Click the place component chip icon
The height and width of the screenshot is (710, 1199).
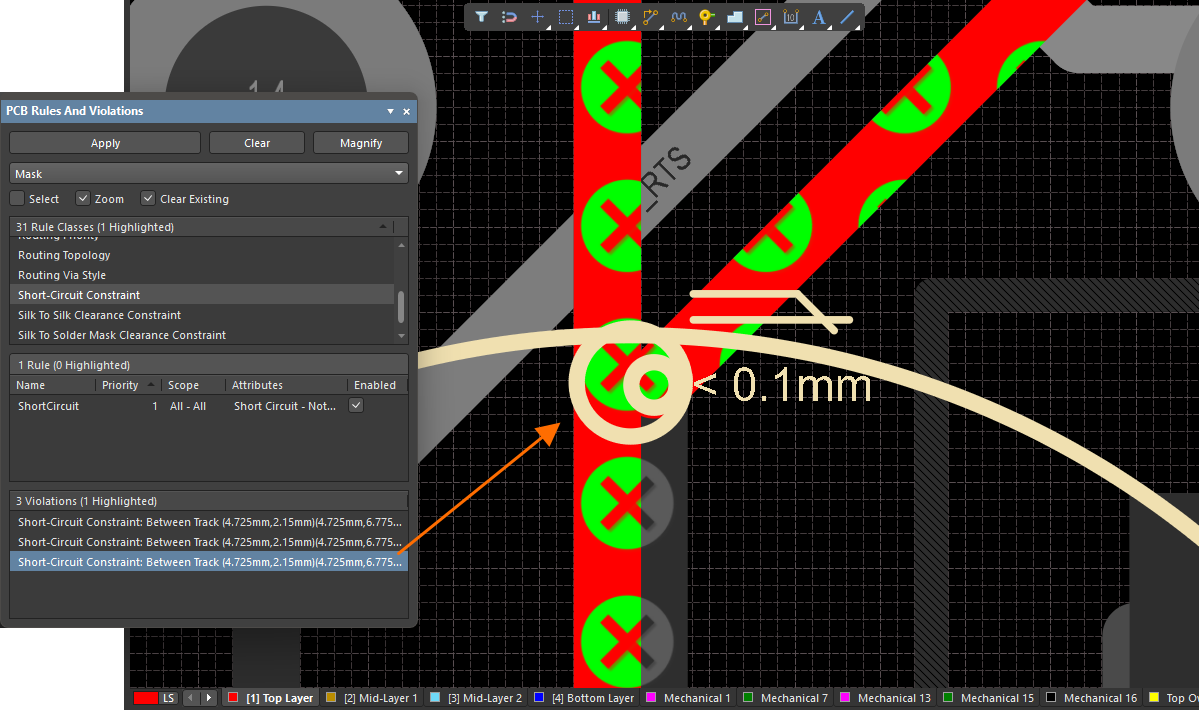click(x=622, y=16)
